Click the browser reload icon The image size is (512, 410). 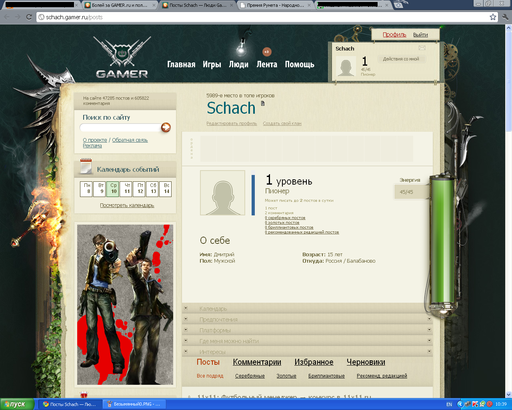(x=29, y=17)
